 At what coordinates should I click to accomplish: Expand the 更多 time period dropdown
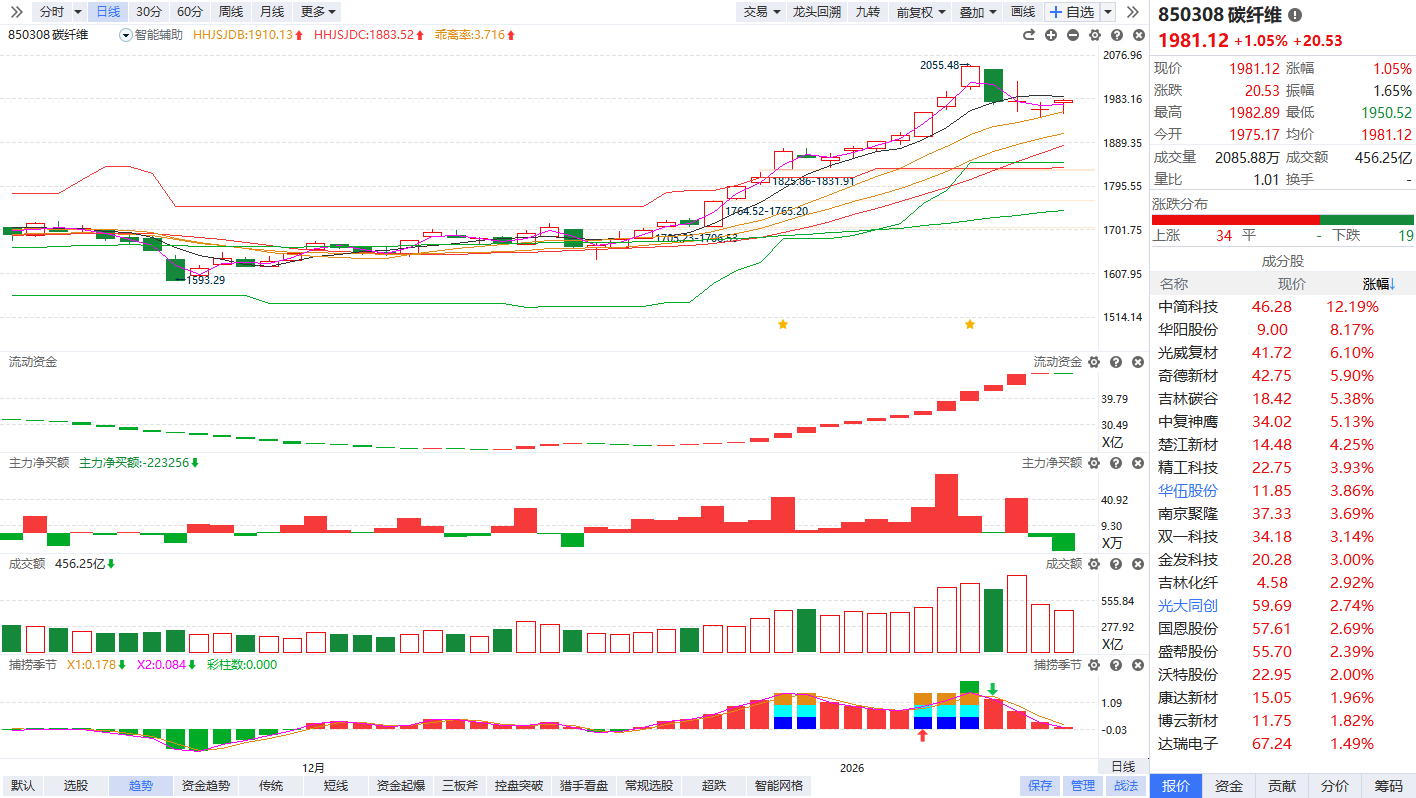[318, 12]
